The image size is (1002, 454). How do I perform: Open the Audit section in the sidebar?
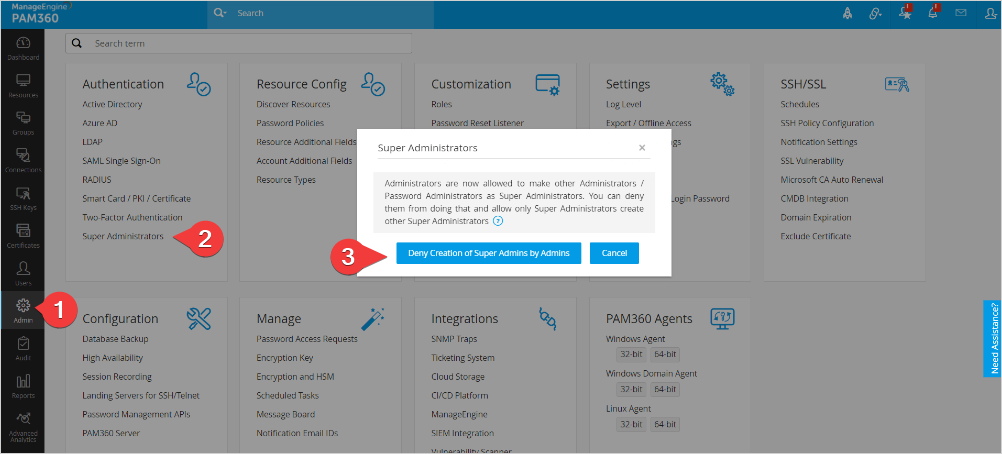23,347
